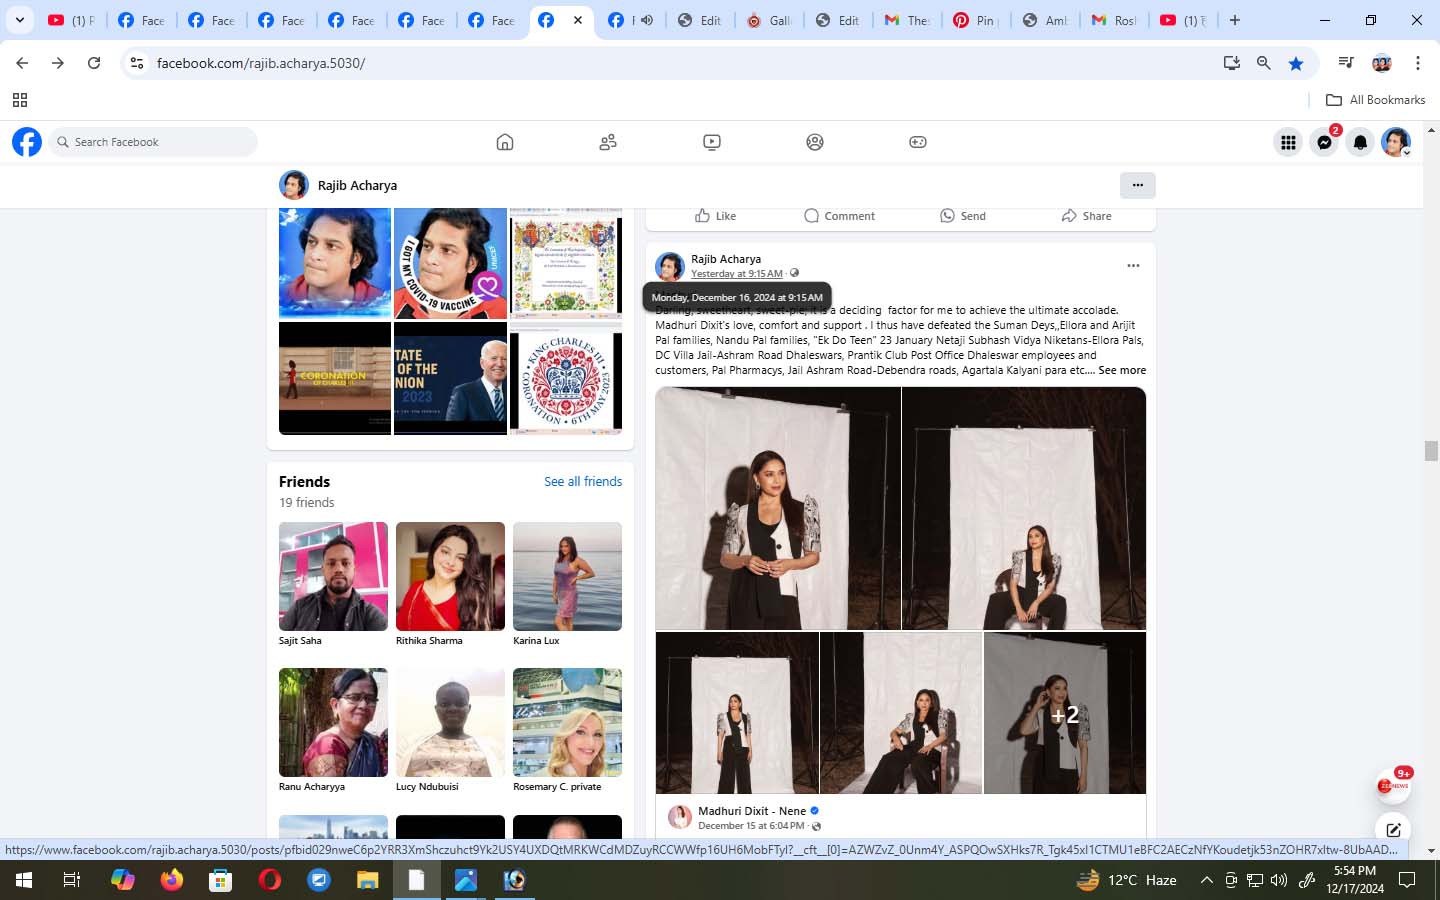Open tab search dropdown arrow
1440x900 pixels.
19,20
